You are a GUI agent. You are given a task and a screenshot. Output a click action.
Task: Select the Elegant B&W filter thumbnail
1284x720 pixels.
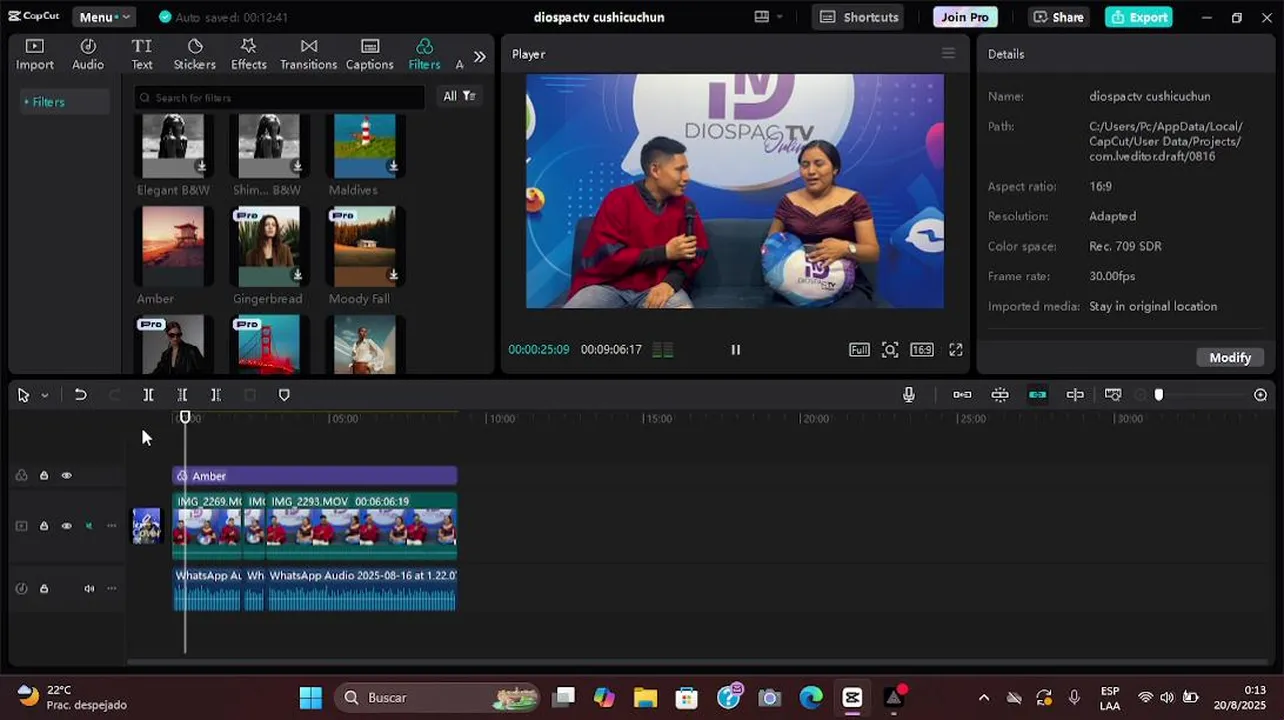pos(173,144)
